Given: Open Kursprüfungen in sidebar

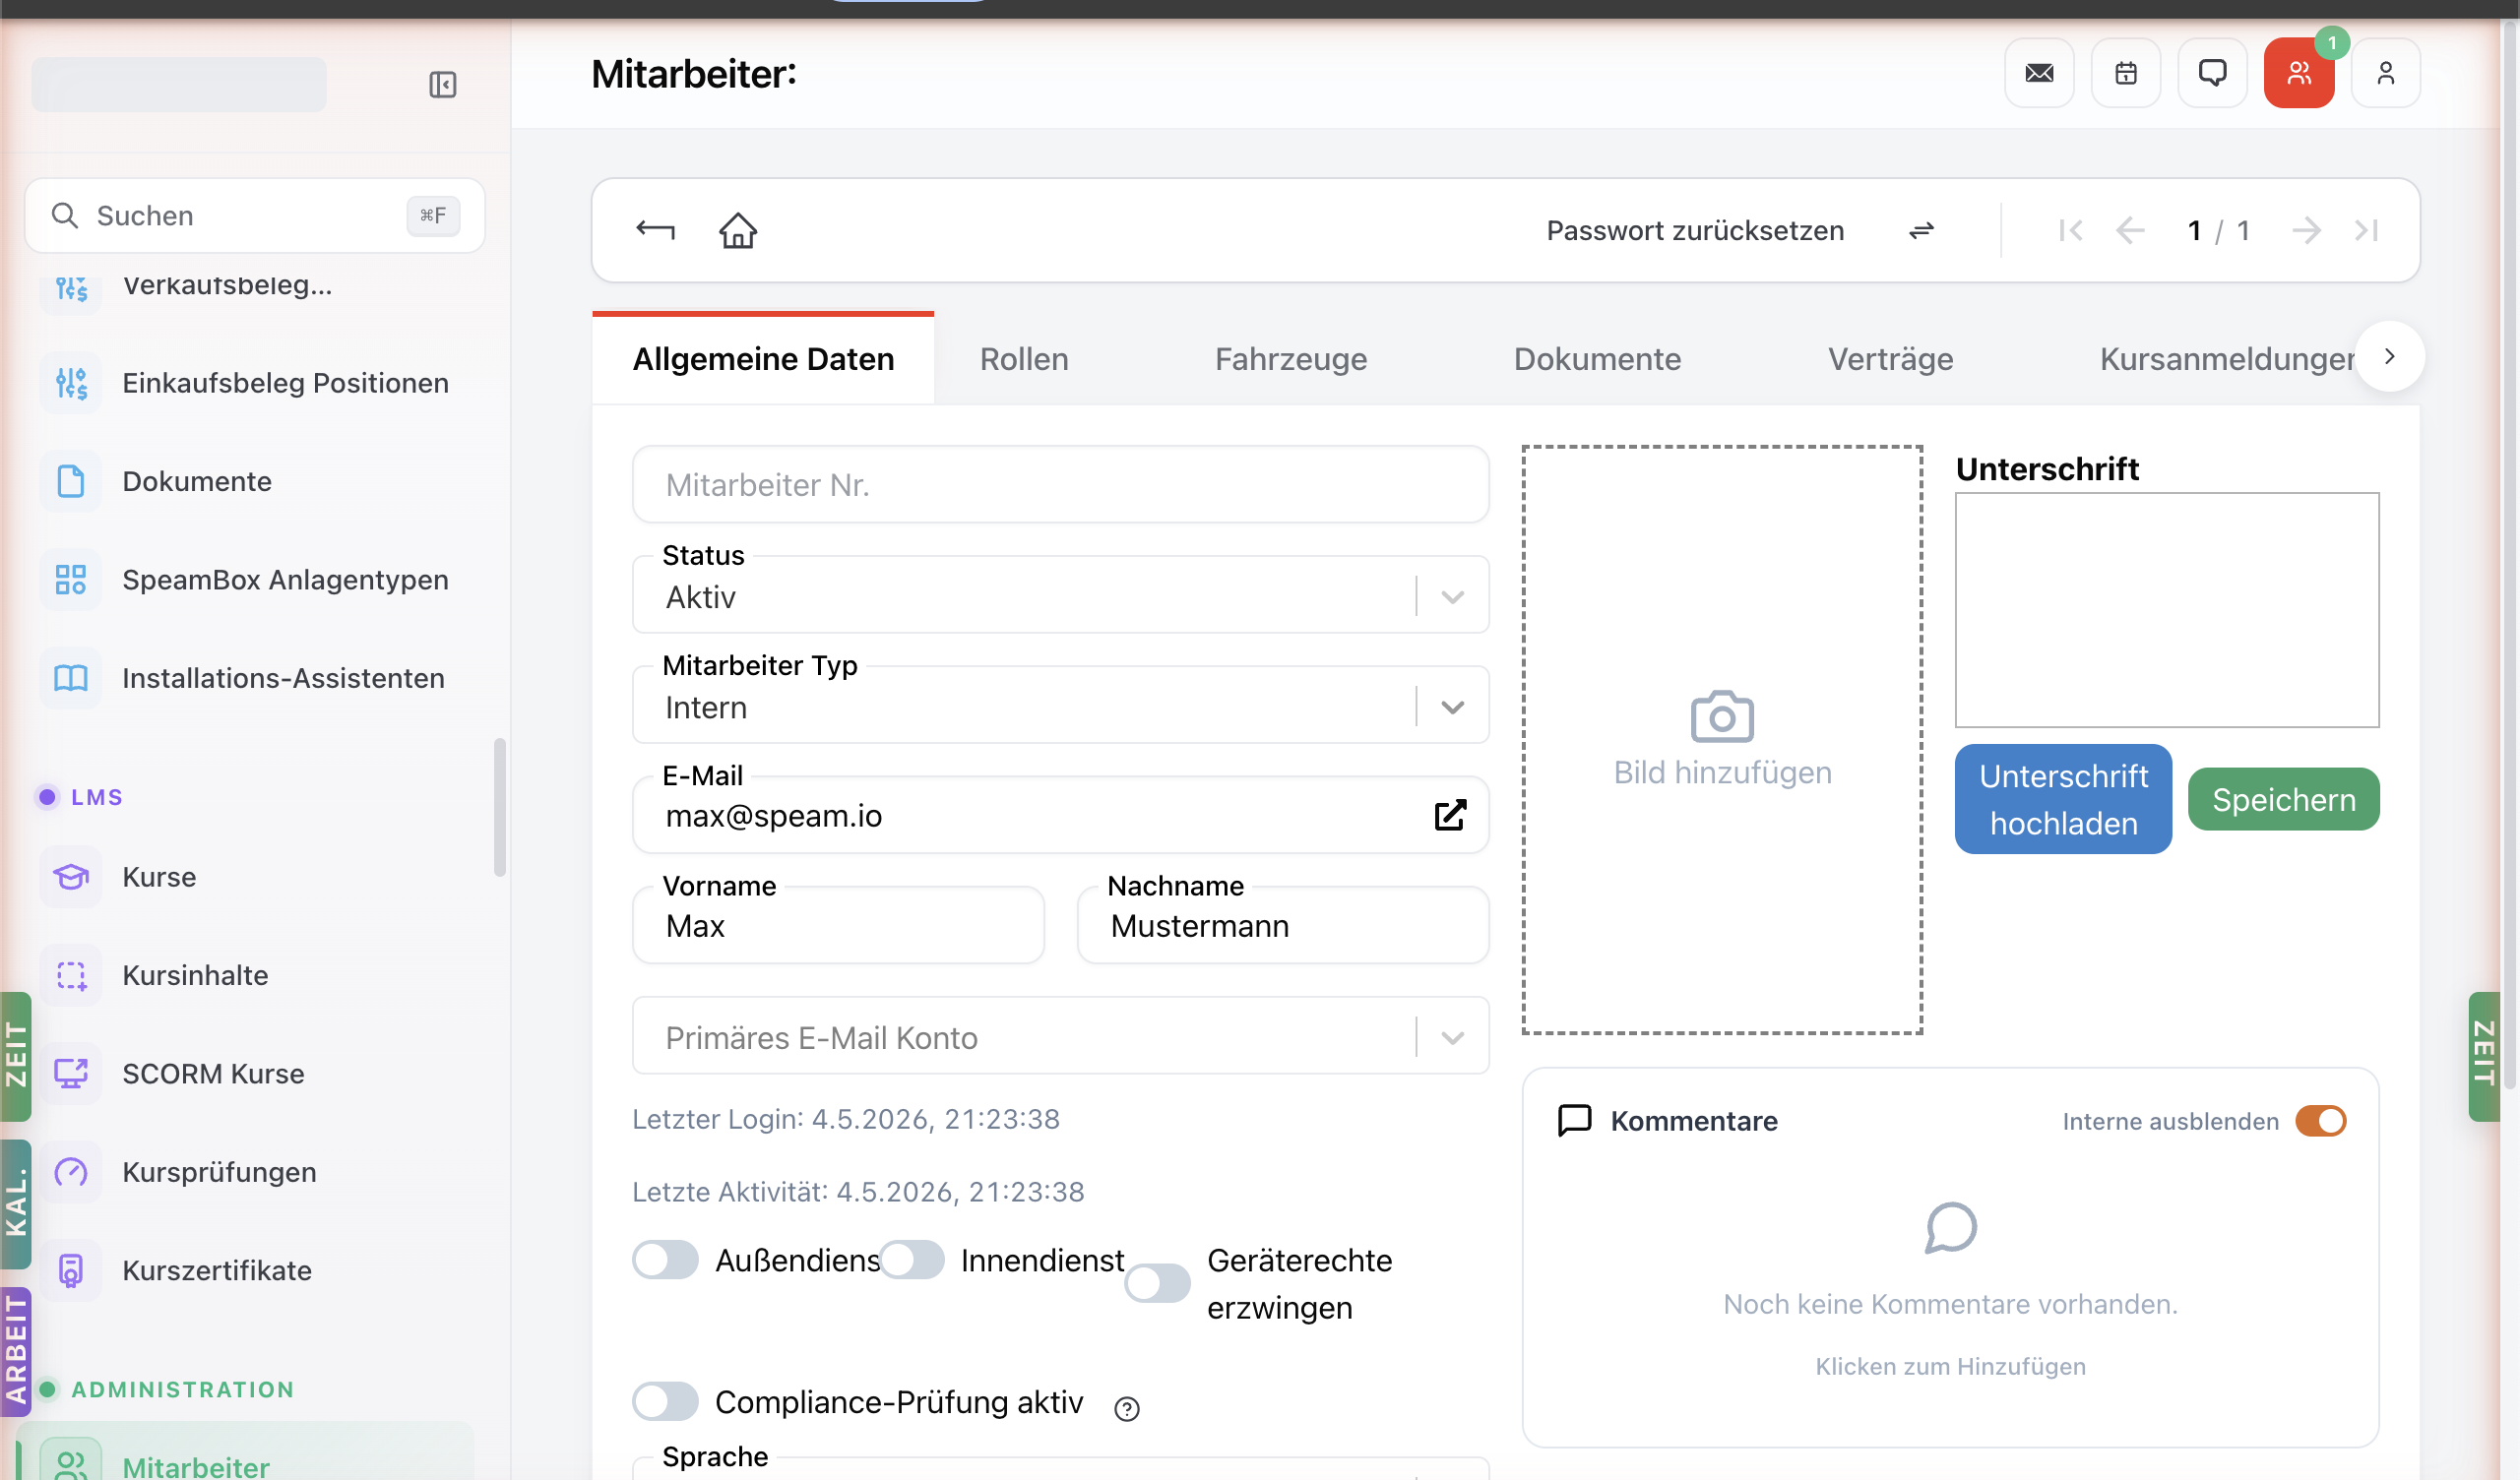Looking at the screenshot, I should point(255,1171).
